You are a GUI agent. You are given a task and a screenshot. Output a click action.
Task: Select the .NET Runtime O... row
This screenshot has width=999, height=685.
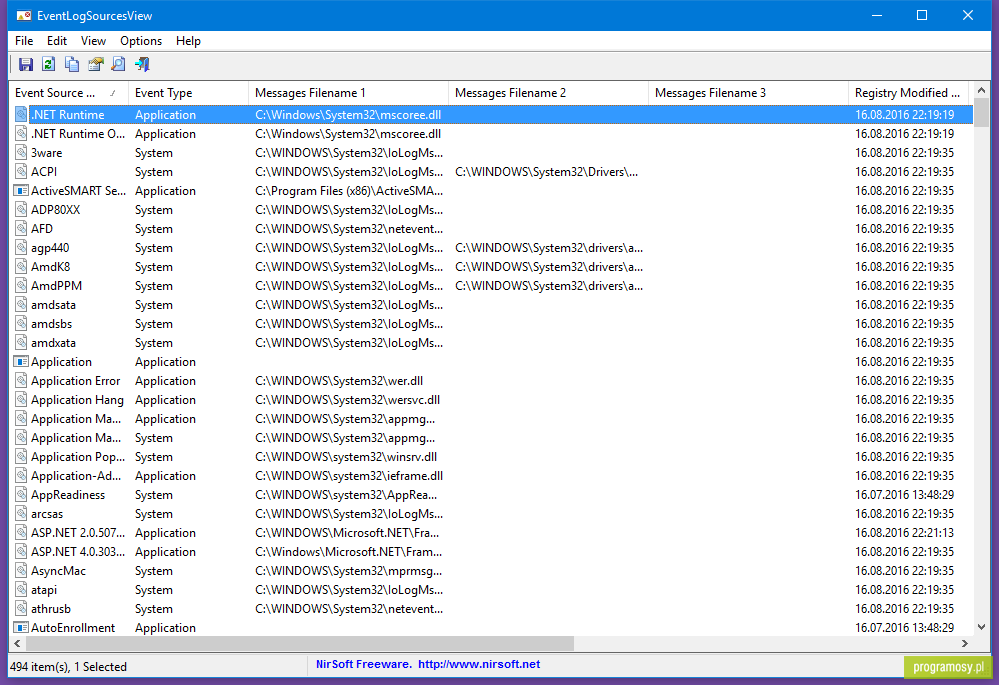pos(492,134)
